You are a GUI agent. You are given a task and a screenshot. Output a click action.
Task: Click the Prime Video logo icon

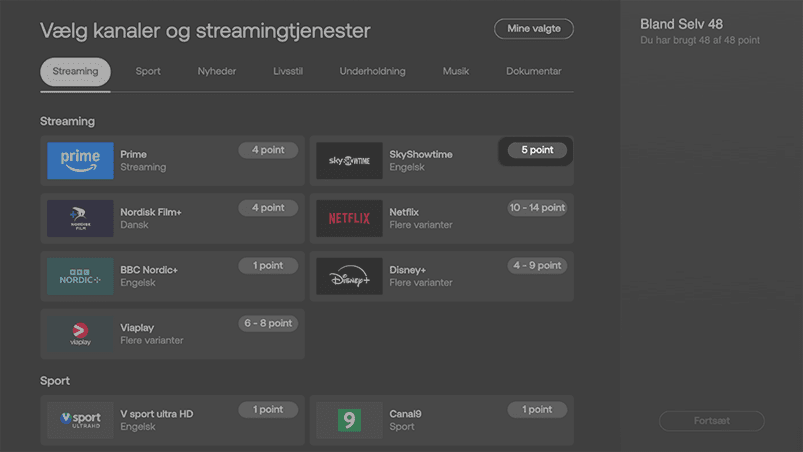80,160
